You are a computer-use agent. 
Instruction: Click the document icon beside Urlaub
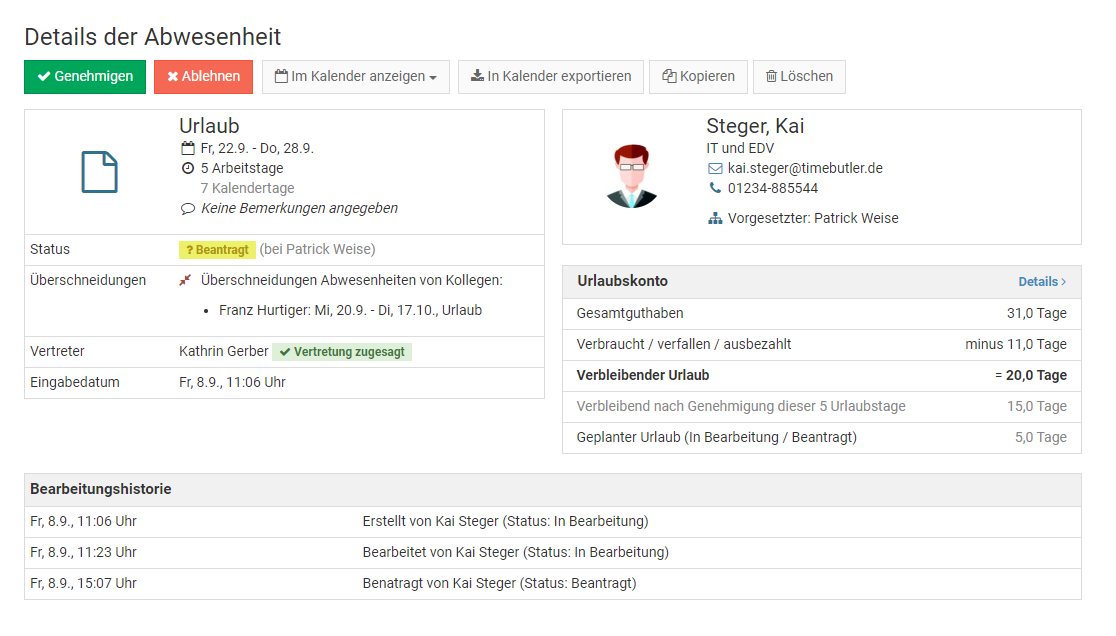(99, 172)
